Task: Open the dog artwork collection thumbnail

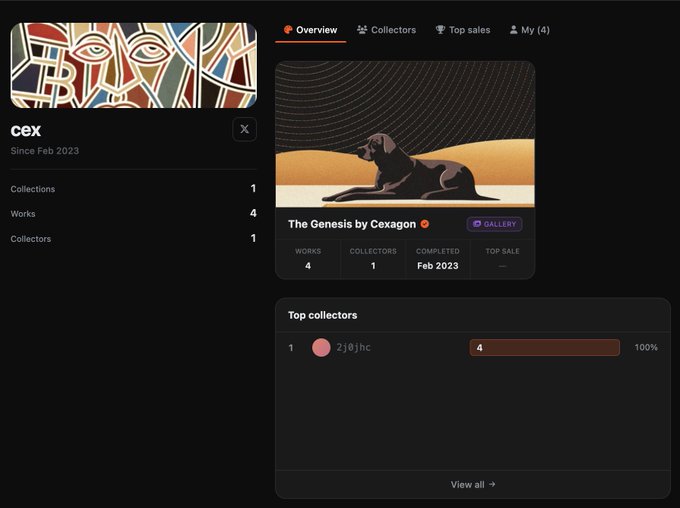Action: click(405, 134)
